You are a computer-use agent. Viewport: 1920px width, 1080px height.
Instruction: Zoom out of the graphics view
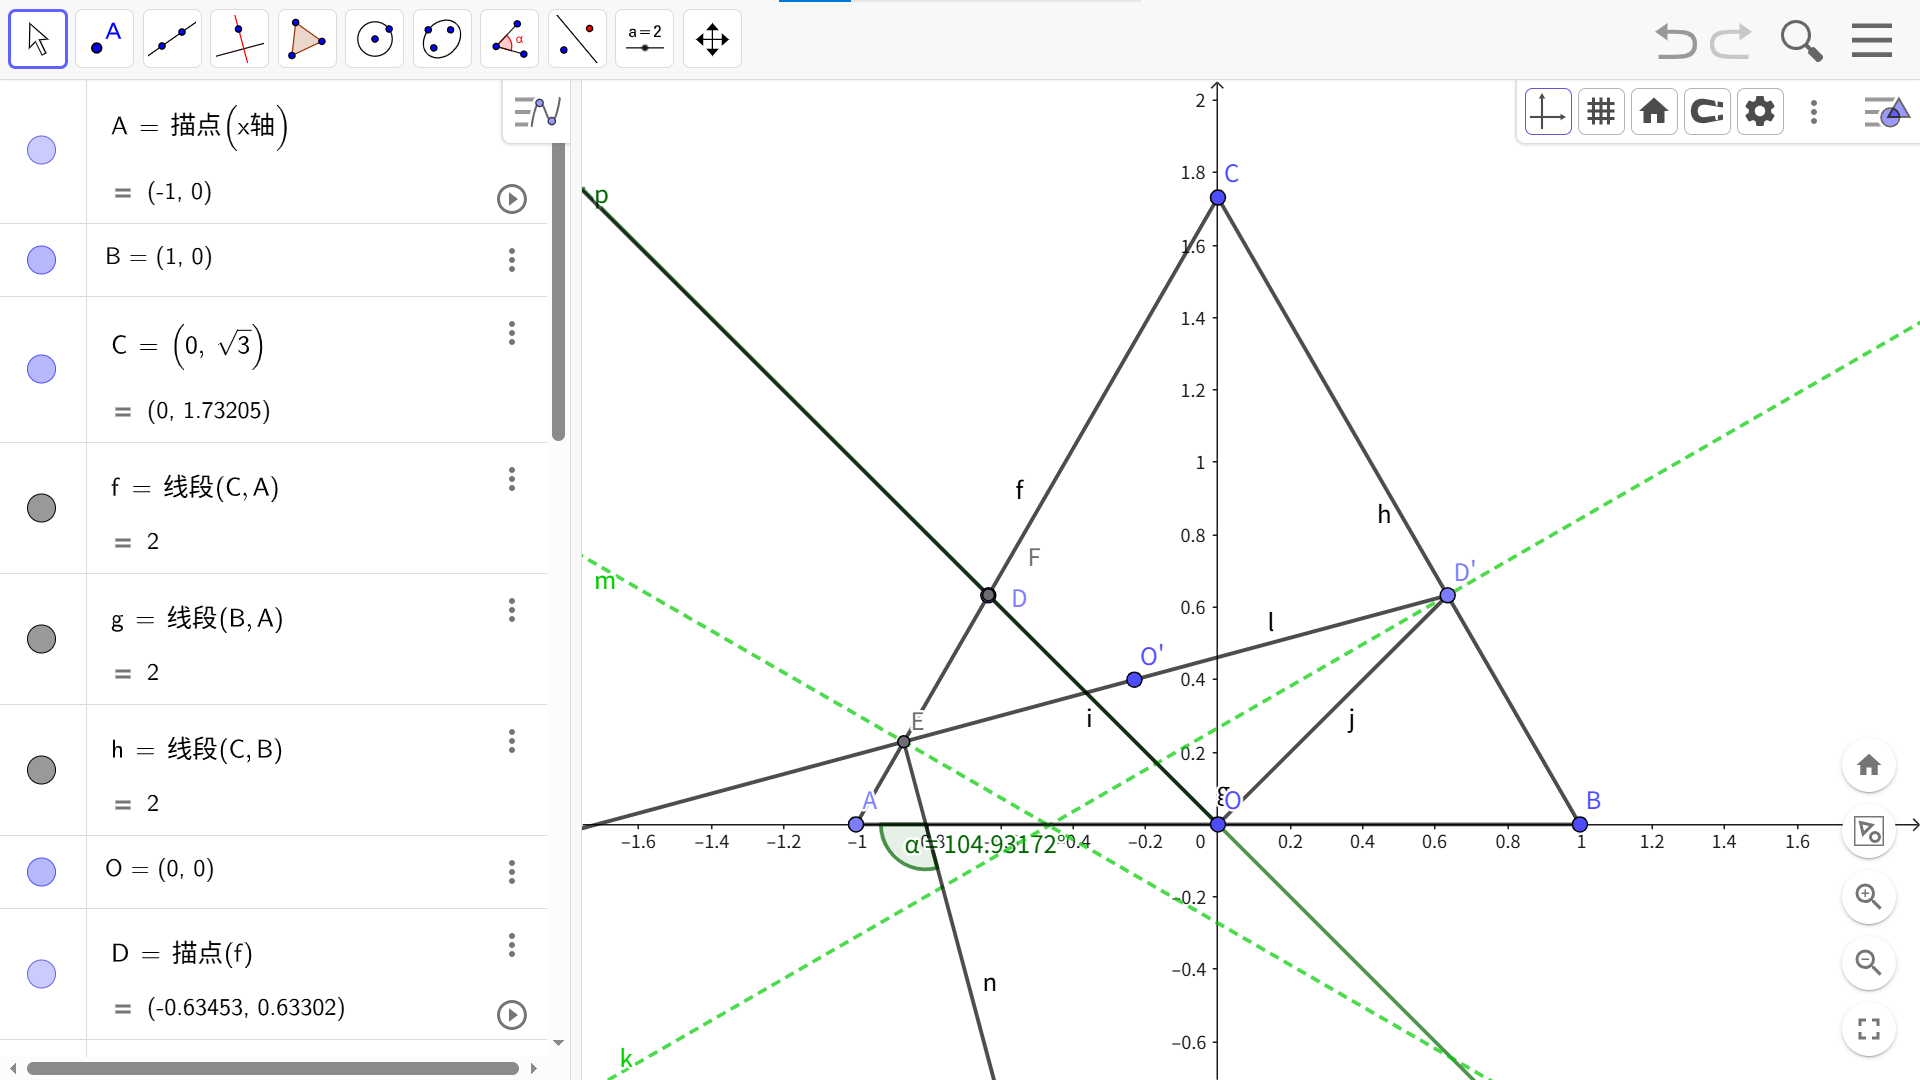pos(1869,963)
